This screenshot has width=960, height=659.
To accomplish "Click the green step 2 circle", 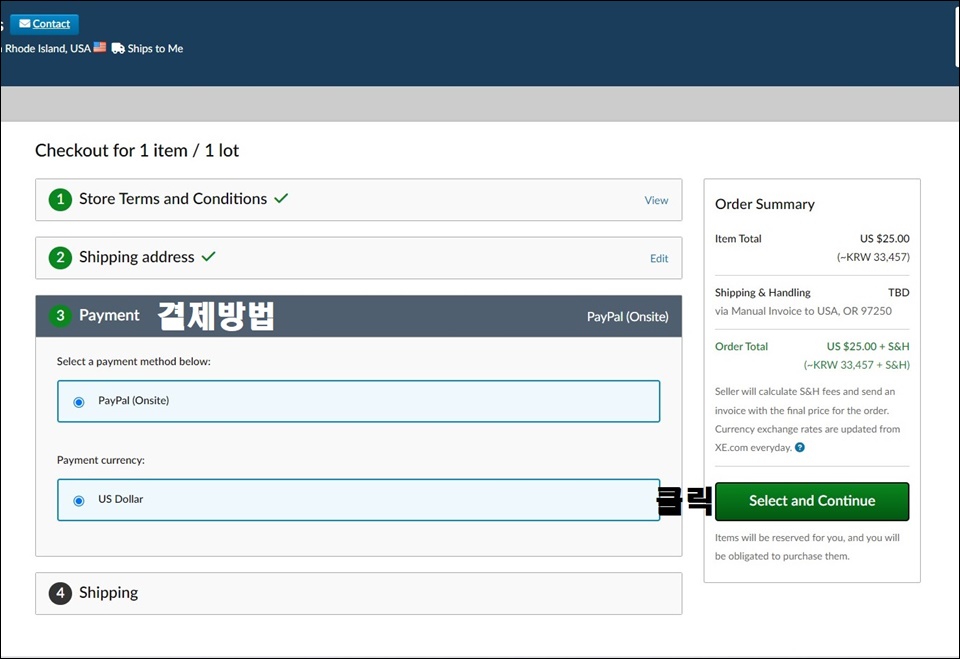I will point(60,257).
